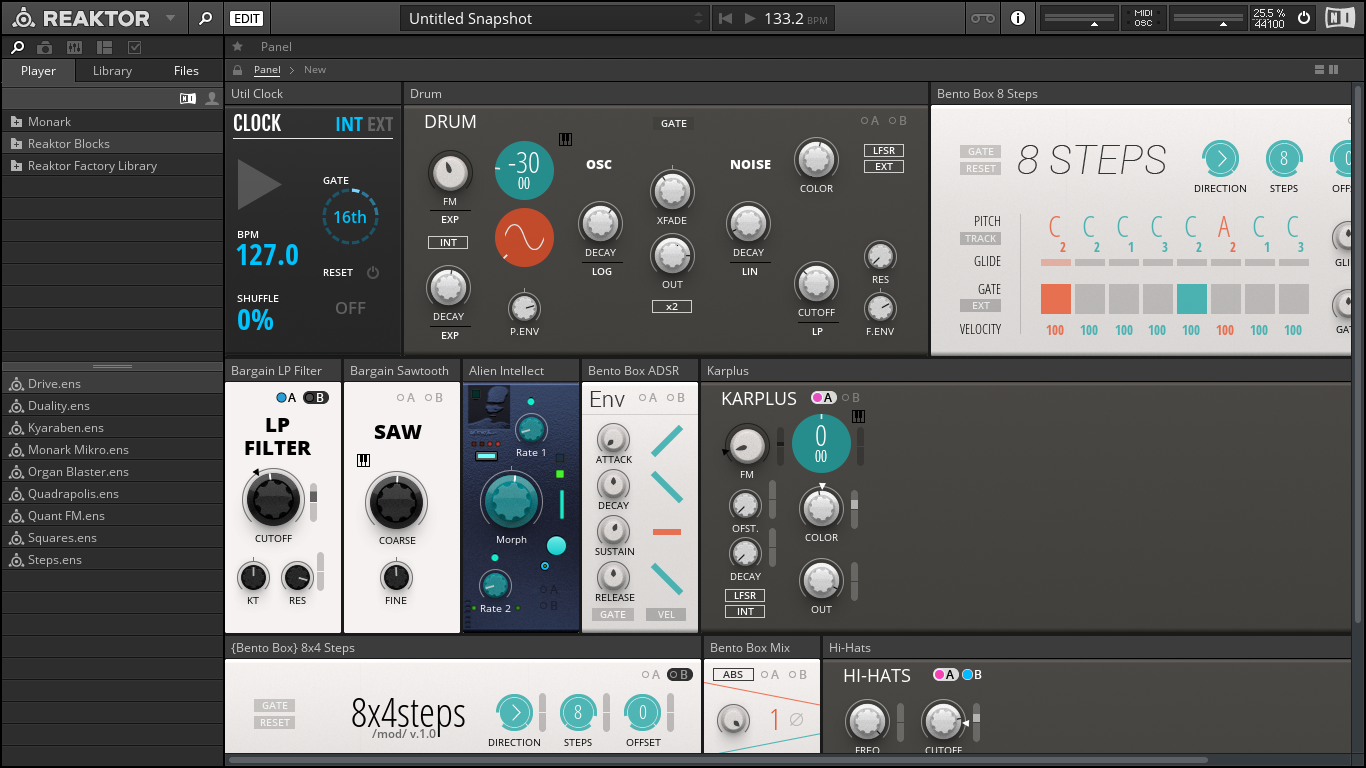Select the horizontal rows panel layout icon
Image resolution: width=1366 pixels, height=768 pixels.
click(x=1319, y=70)
